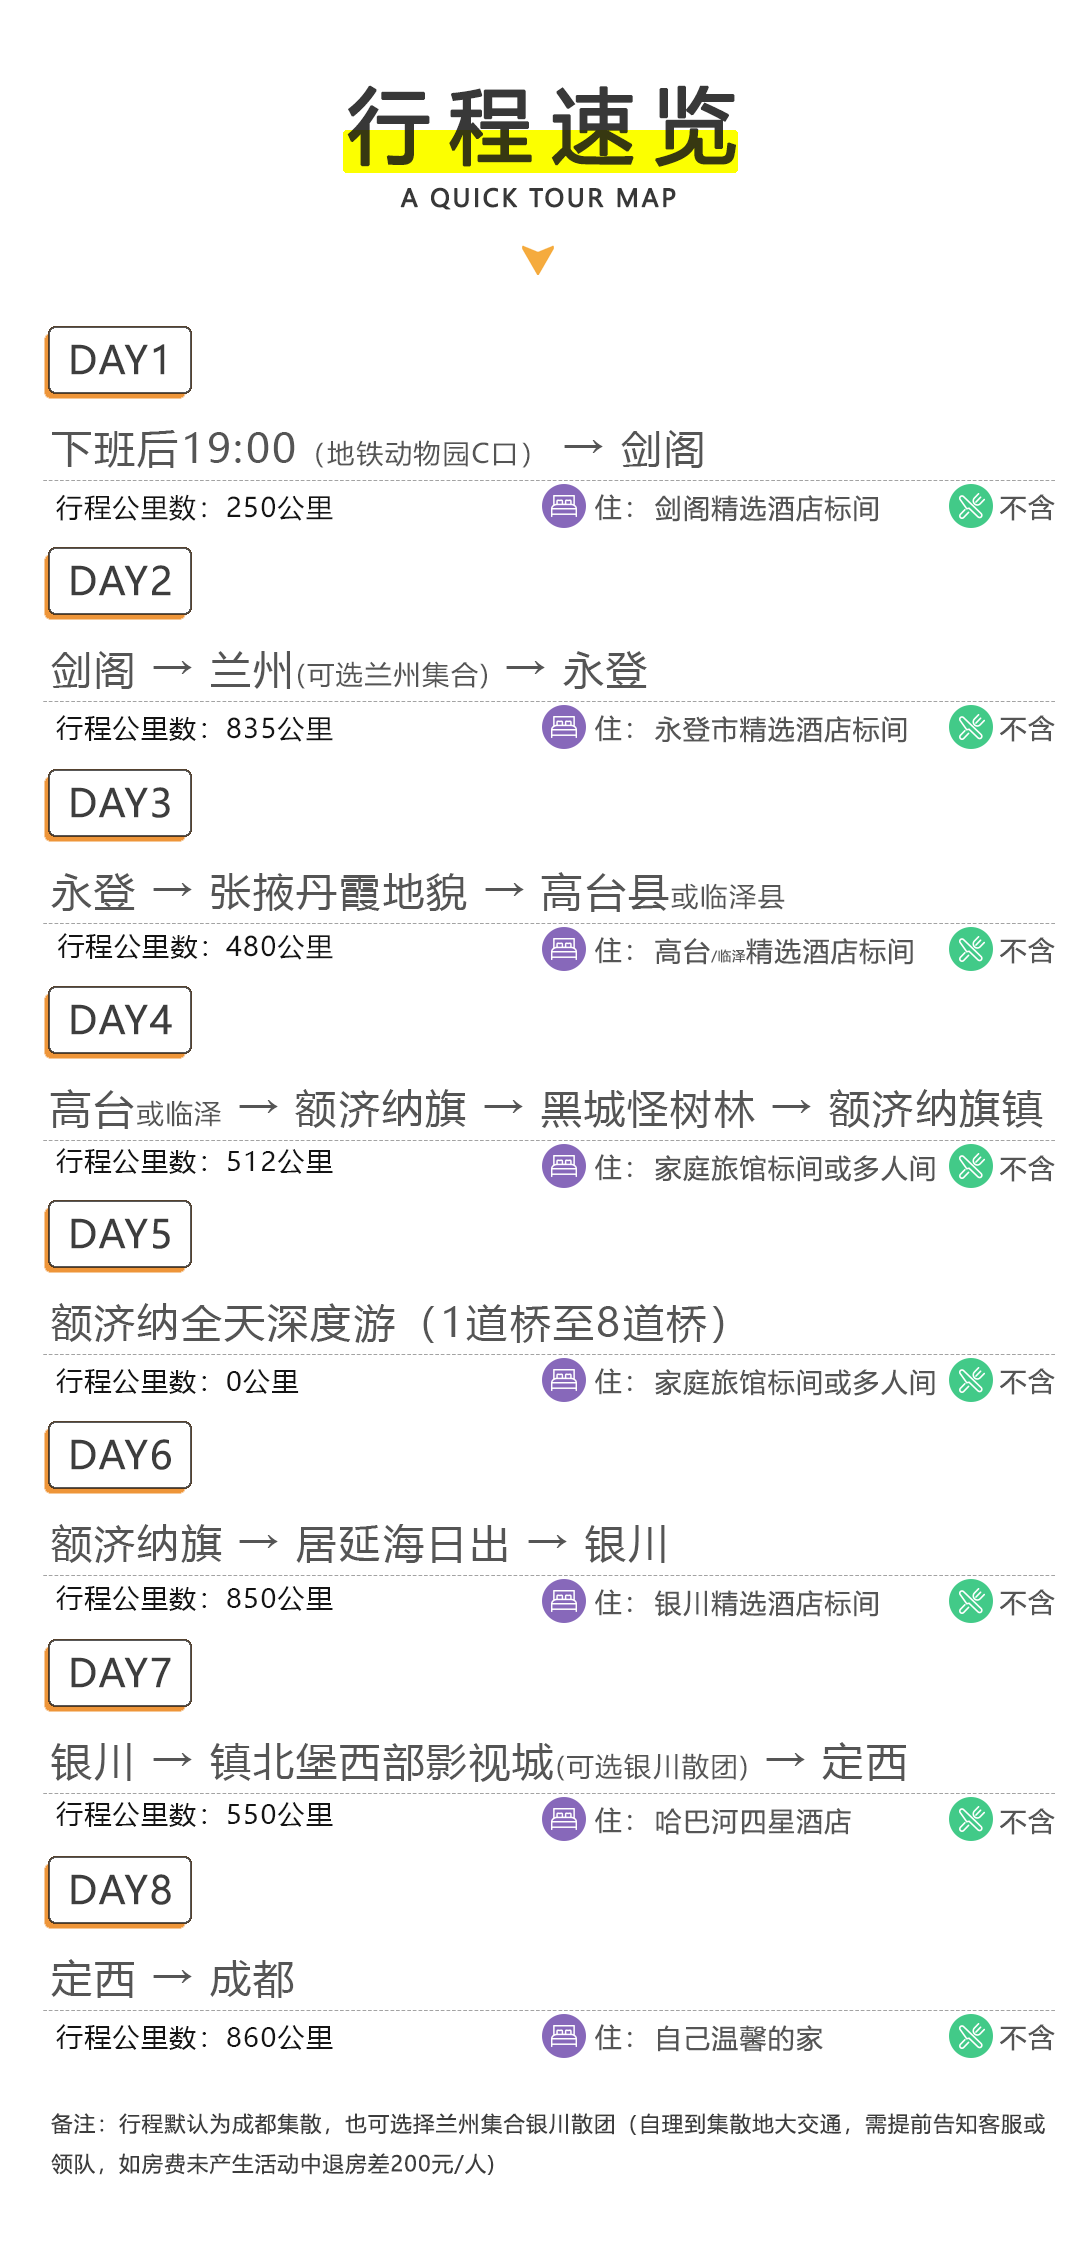Click the purple bed icon beside 永登市精选酒店标间

click(564, 727)
